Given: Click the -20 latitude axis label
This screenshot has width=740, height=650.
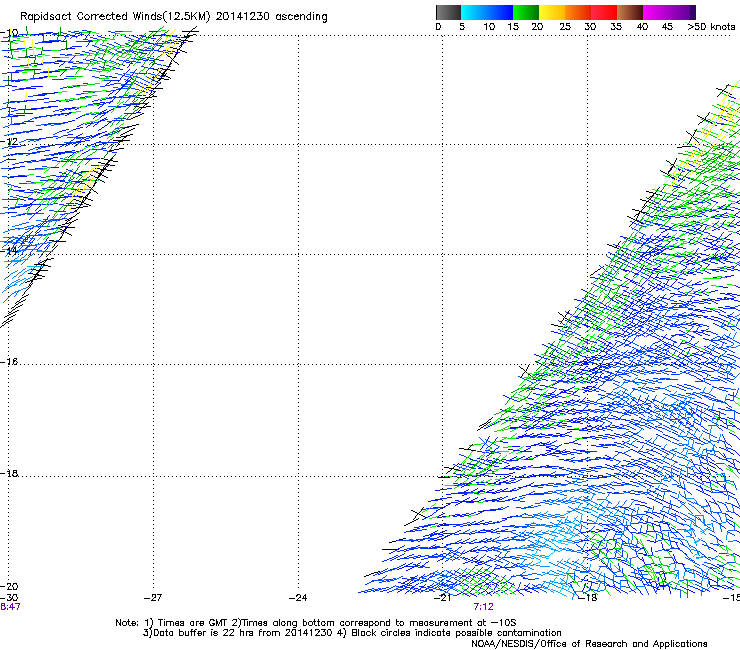Looking at the screenshot, I should click(x=9, y=586).
